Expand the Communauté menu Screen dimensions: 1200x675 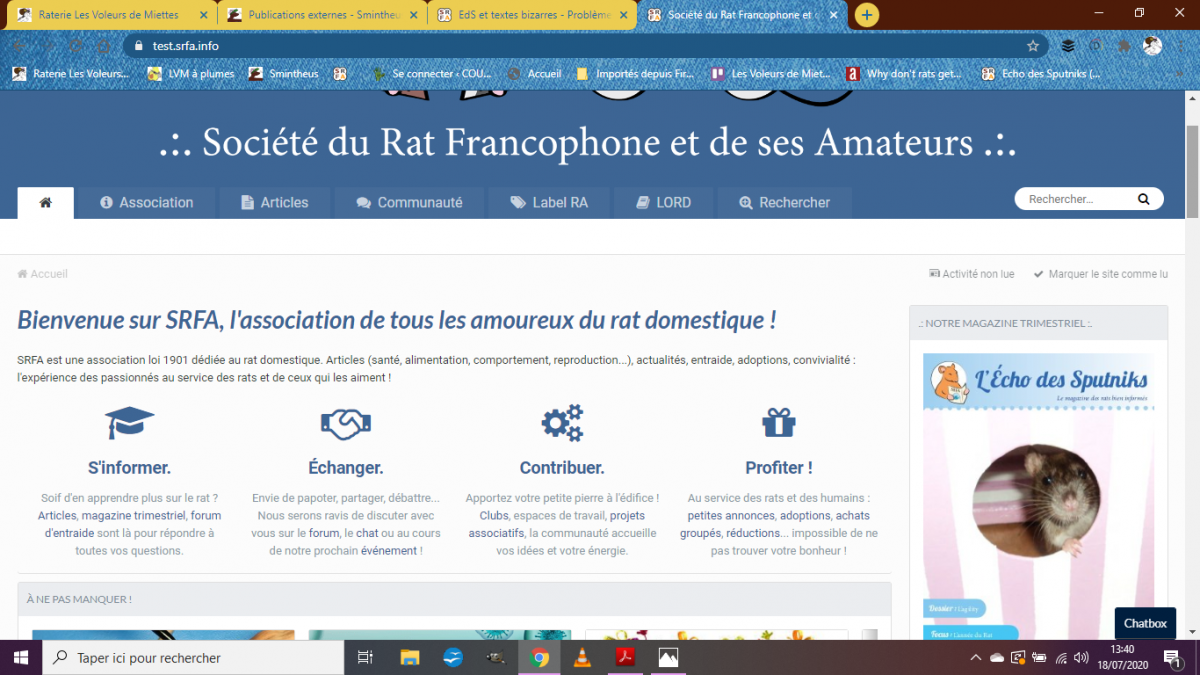[x=409, y=203]
